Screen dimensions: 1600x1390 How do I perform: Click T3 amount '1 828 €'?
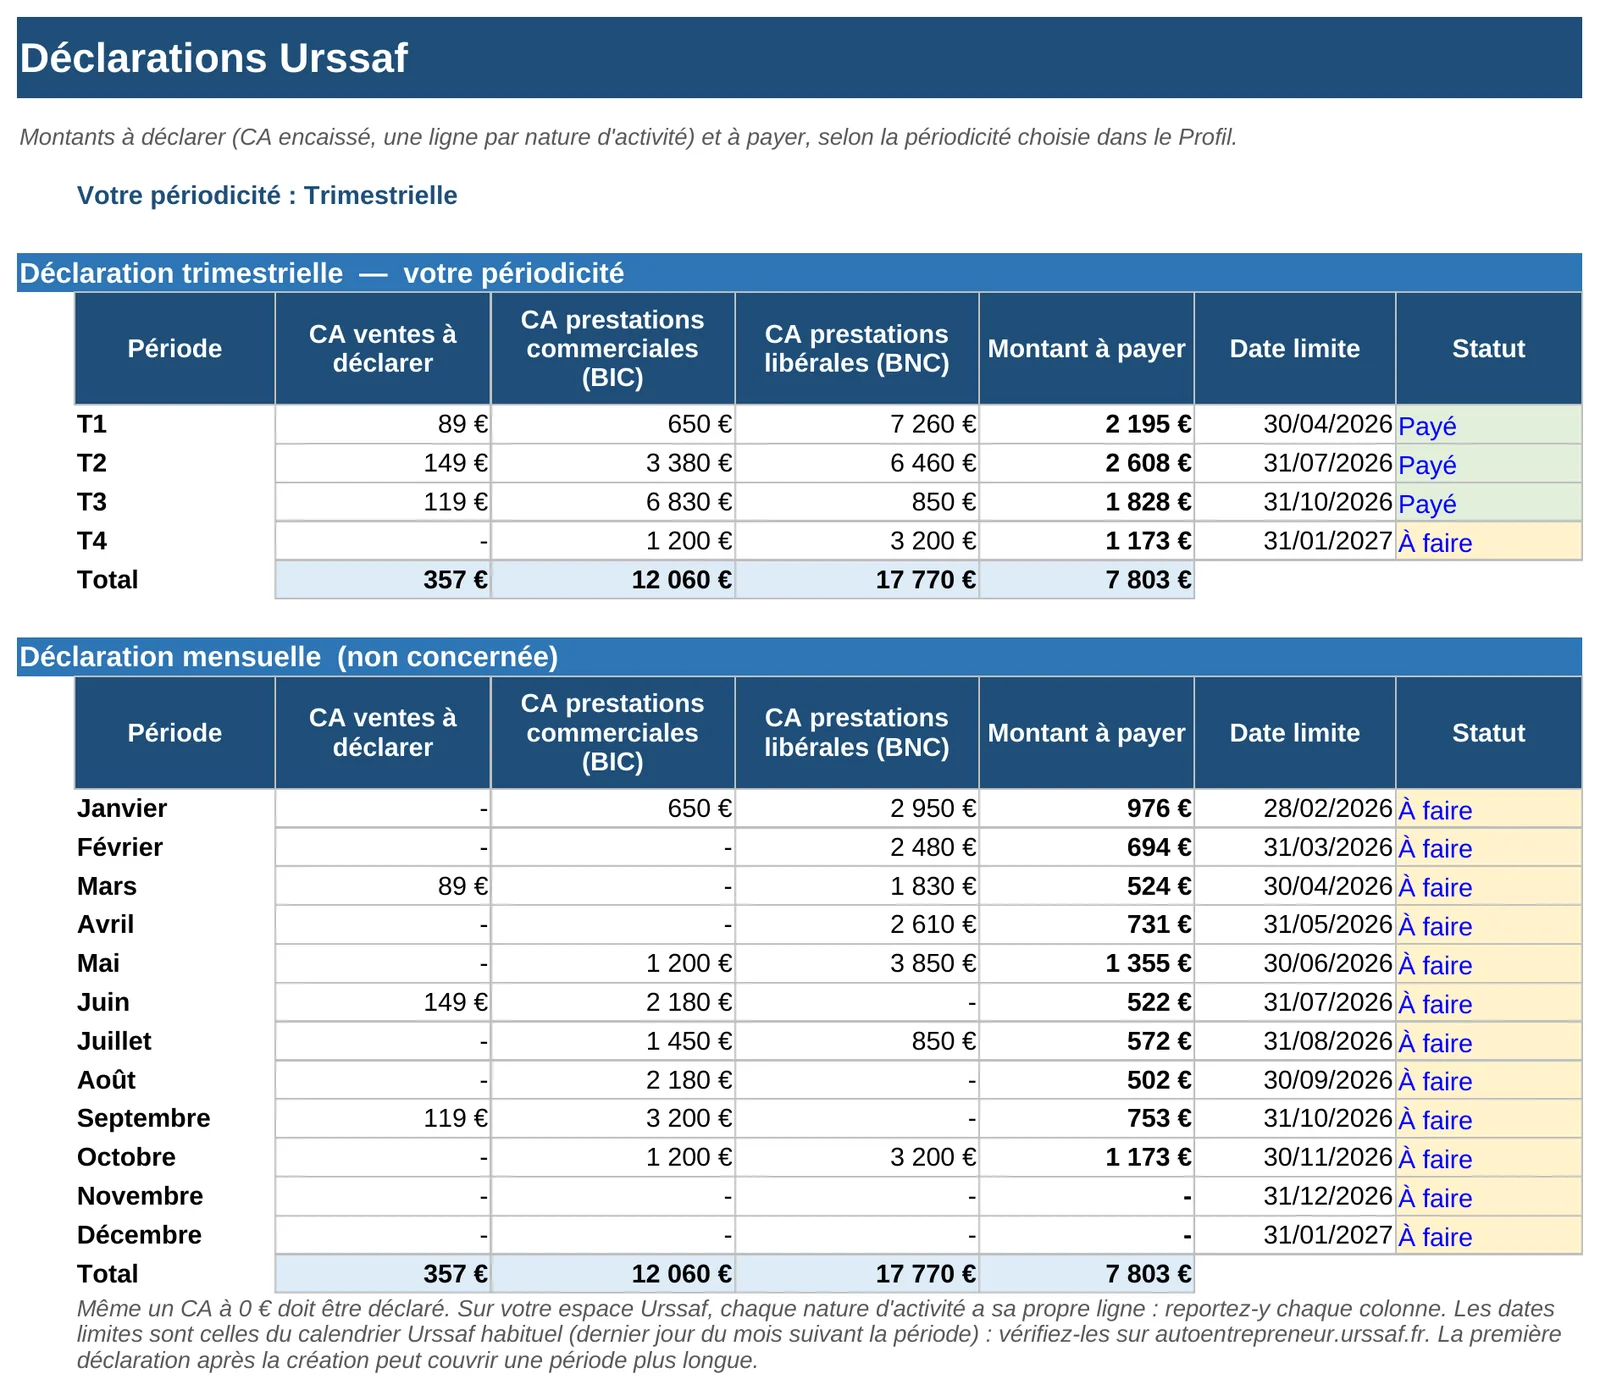coord(1087,503)
